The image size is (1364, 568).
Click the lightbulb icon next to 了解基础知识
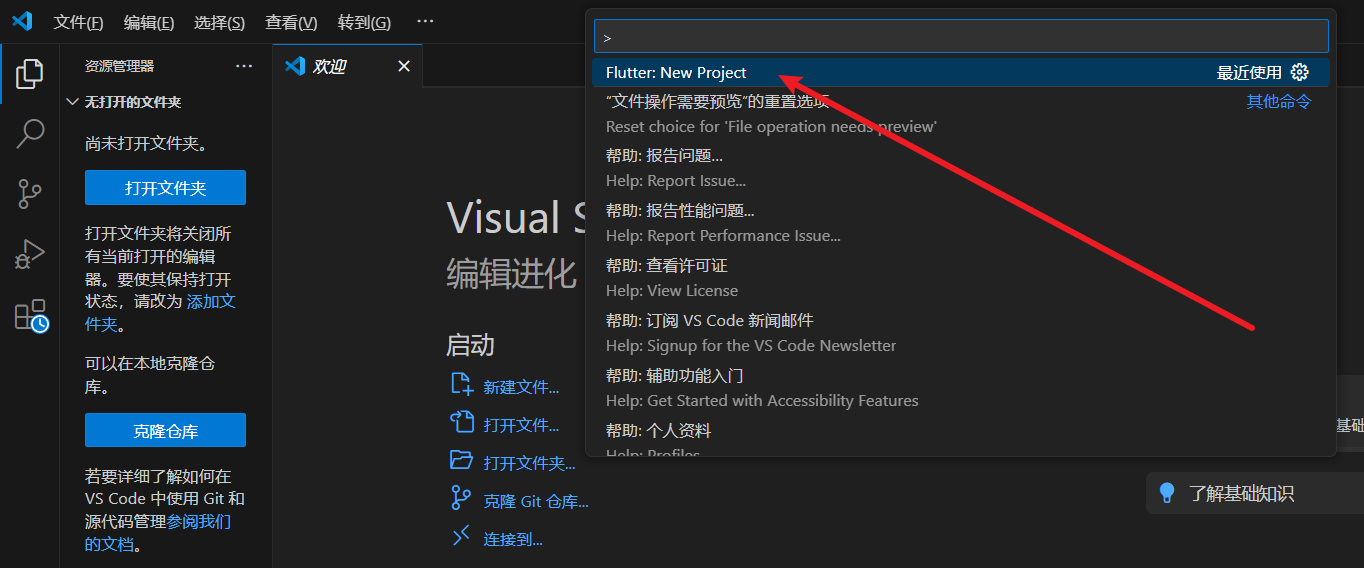point(1166,493)
